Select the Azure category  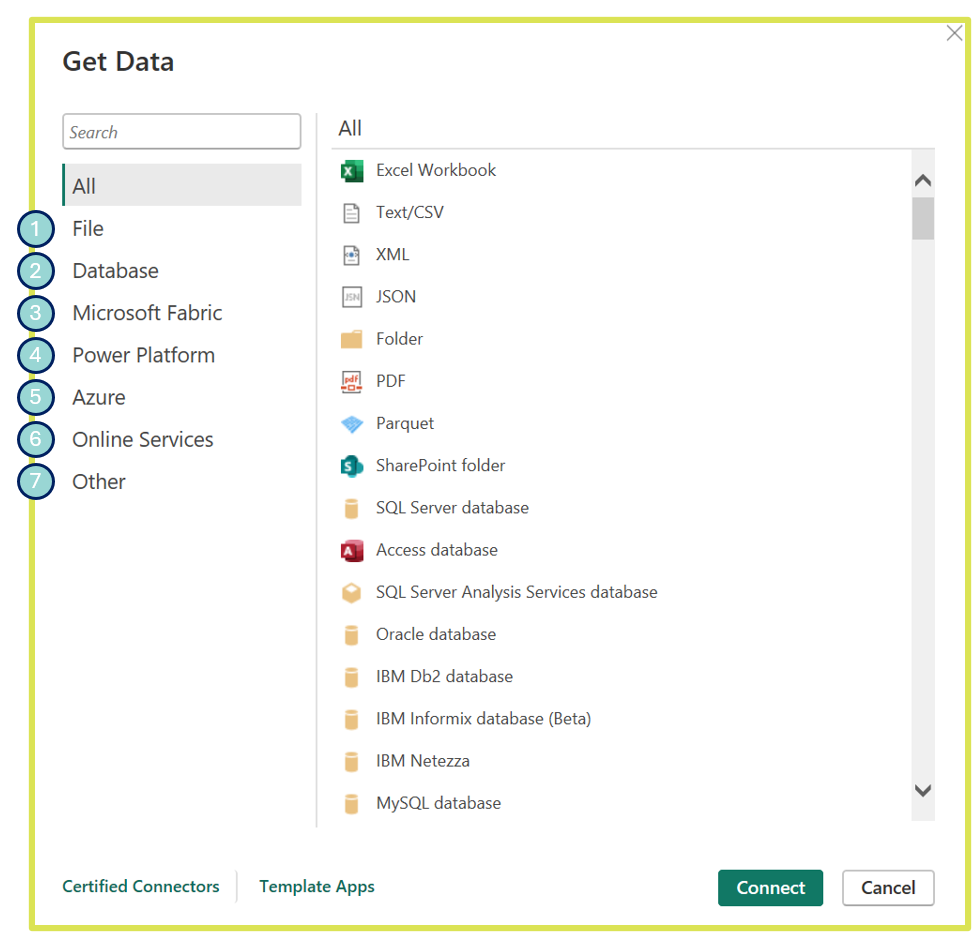click(x=98, y=398)
